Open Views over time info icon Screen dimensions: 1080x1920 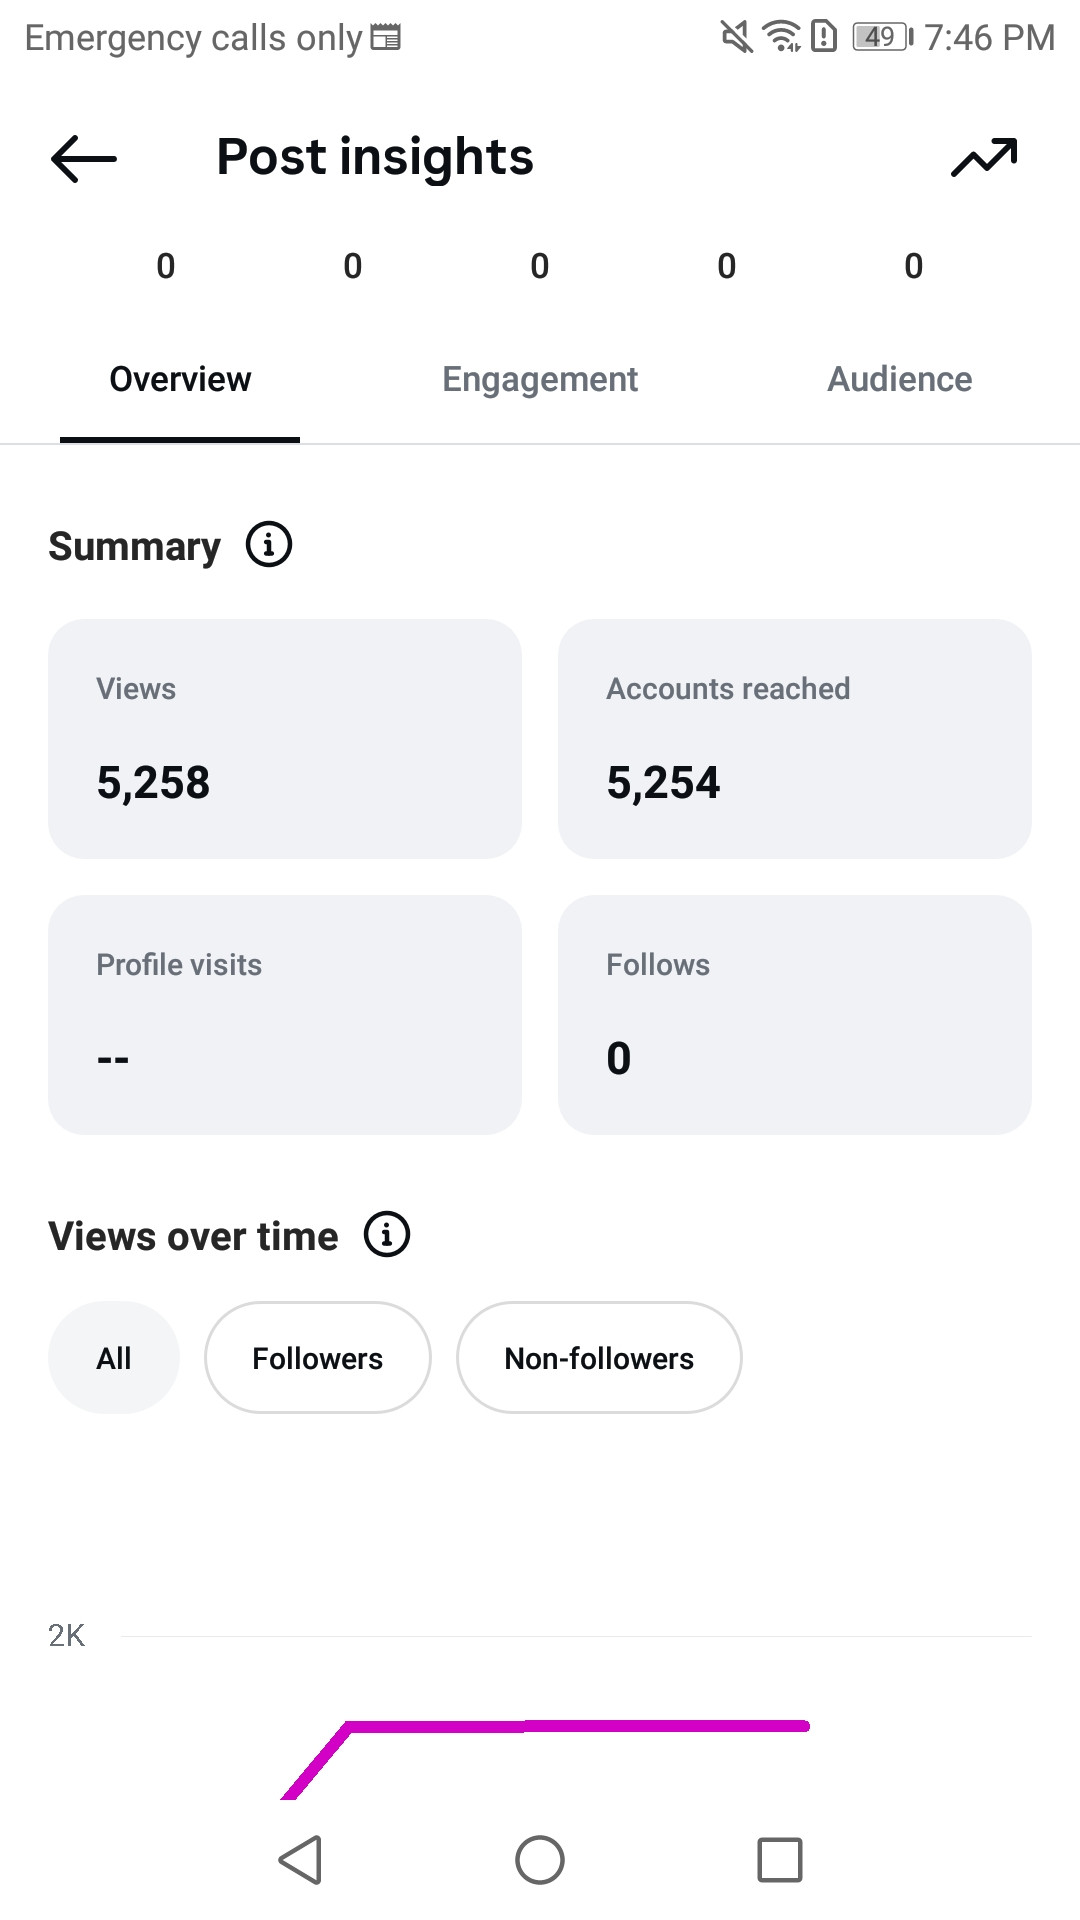point(387,1234)
